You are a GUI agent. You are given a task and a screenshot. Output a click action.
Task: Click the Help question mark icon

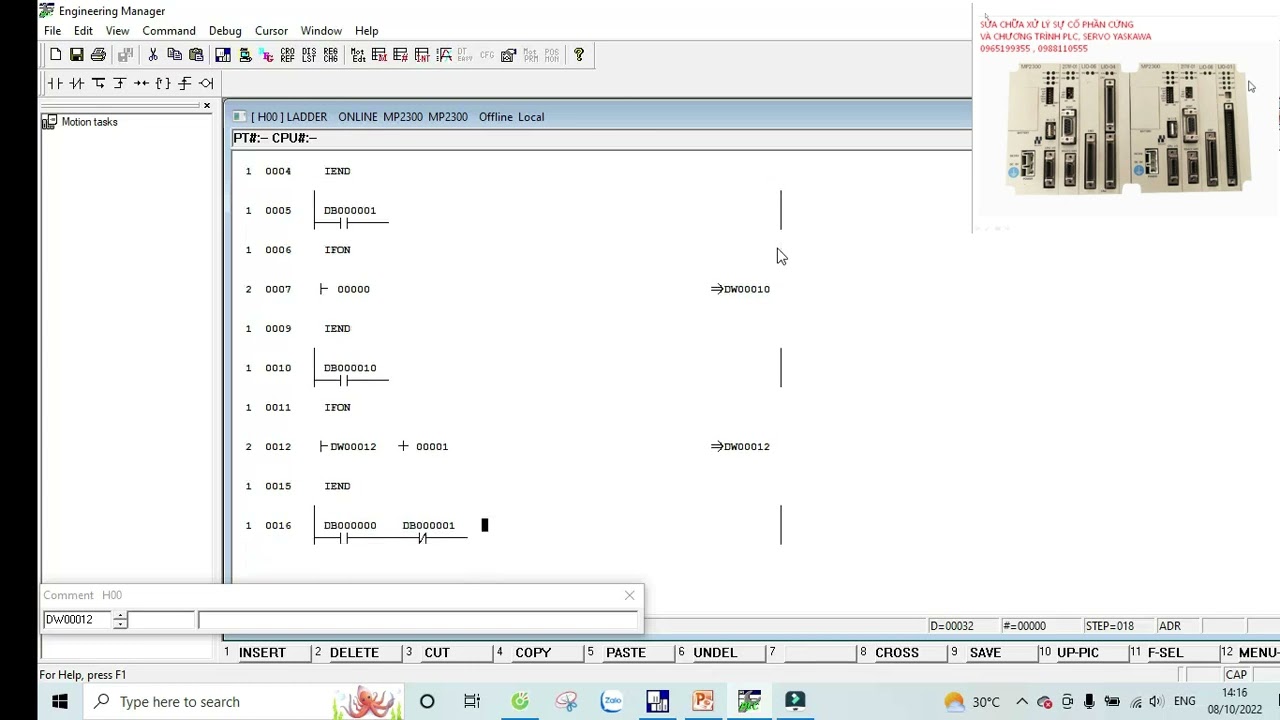point(579,55)
